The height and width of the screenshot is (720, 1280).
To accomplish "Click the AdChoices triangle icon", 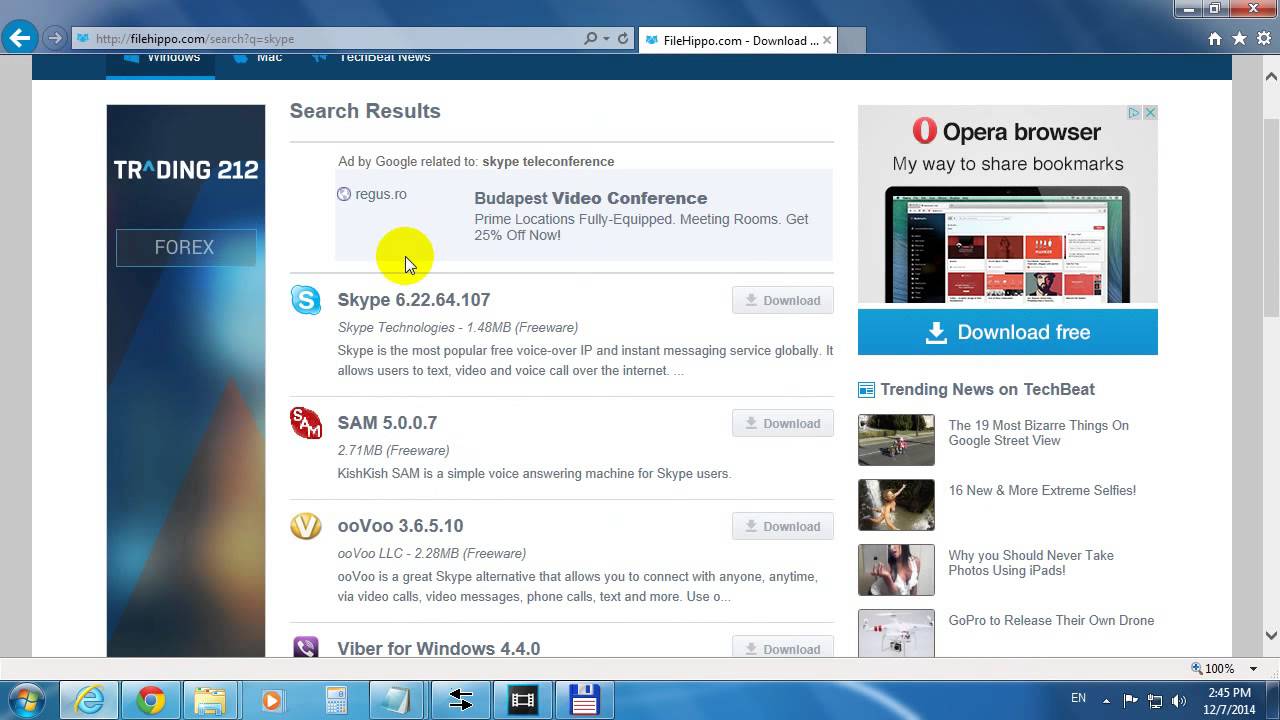I will click(x=1135, y=113).
